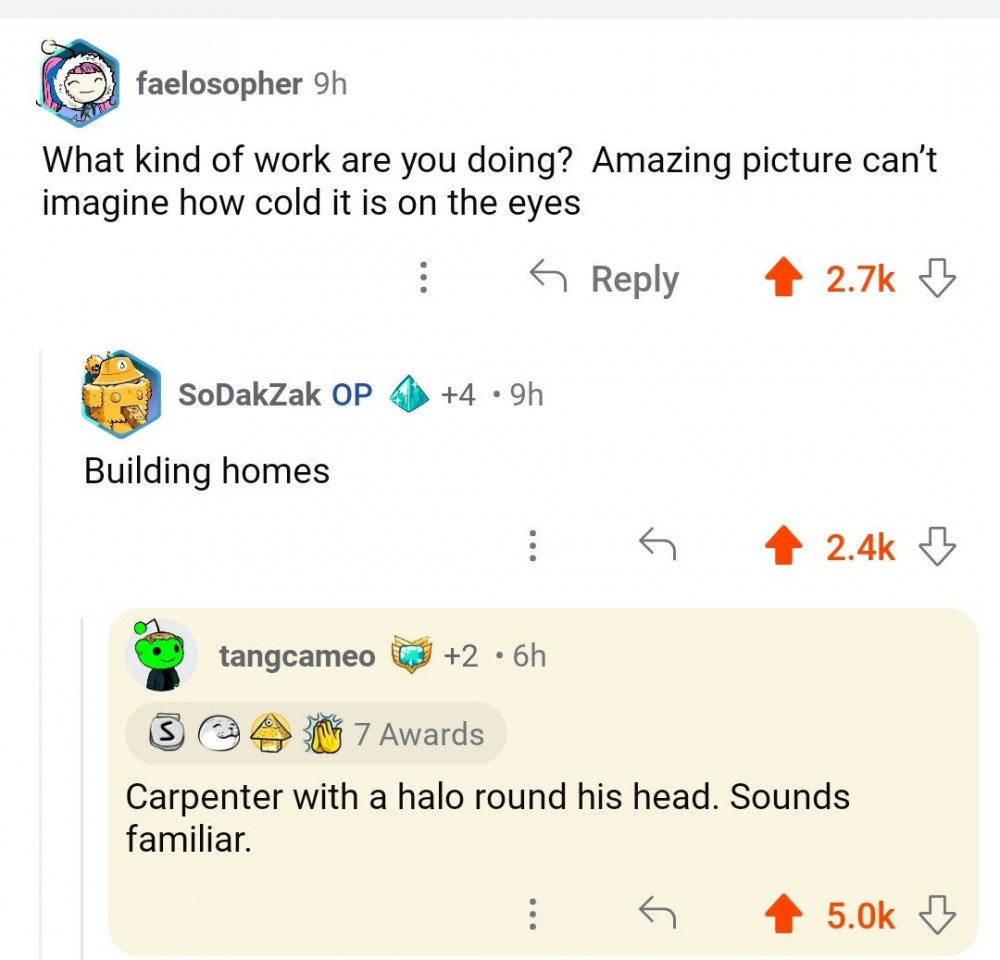
Task: View the 7 Awards on tangcameo's comment
Action: [x=316, y=734]
